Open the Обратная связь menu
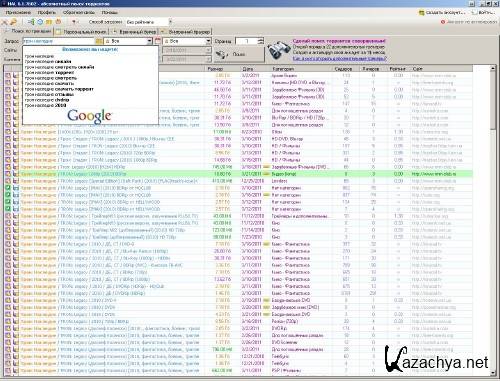Screen dimensions: 500x381 click(79, 12)
